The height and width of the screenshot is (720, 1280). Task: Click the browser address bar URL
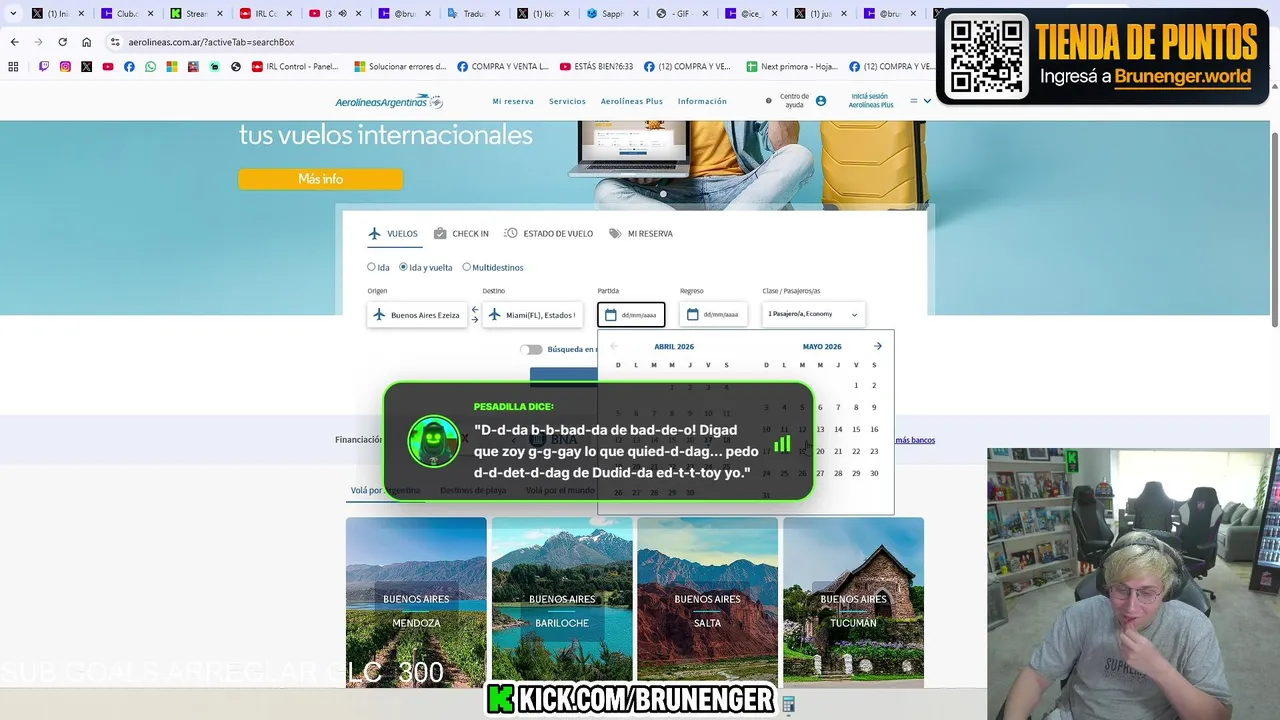(x=211, y=42)
